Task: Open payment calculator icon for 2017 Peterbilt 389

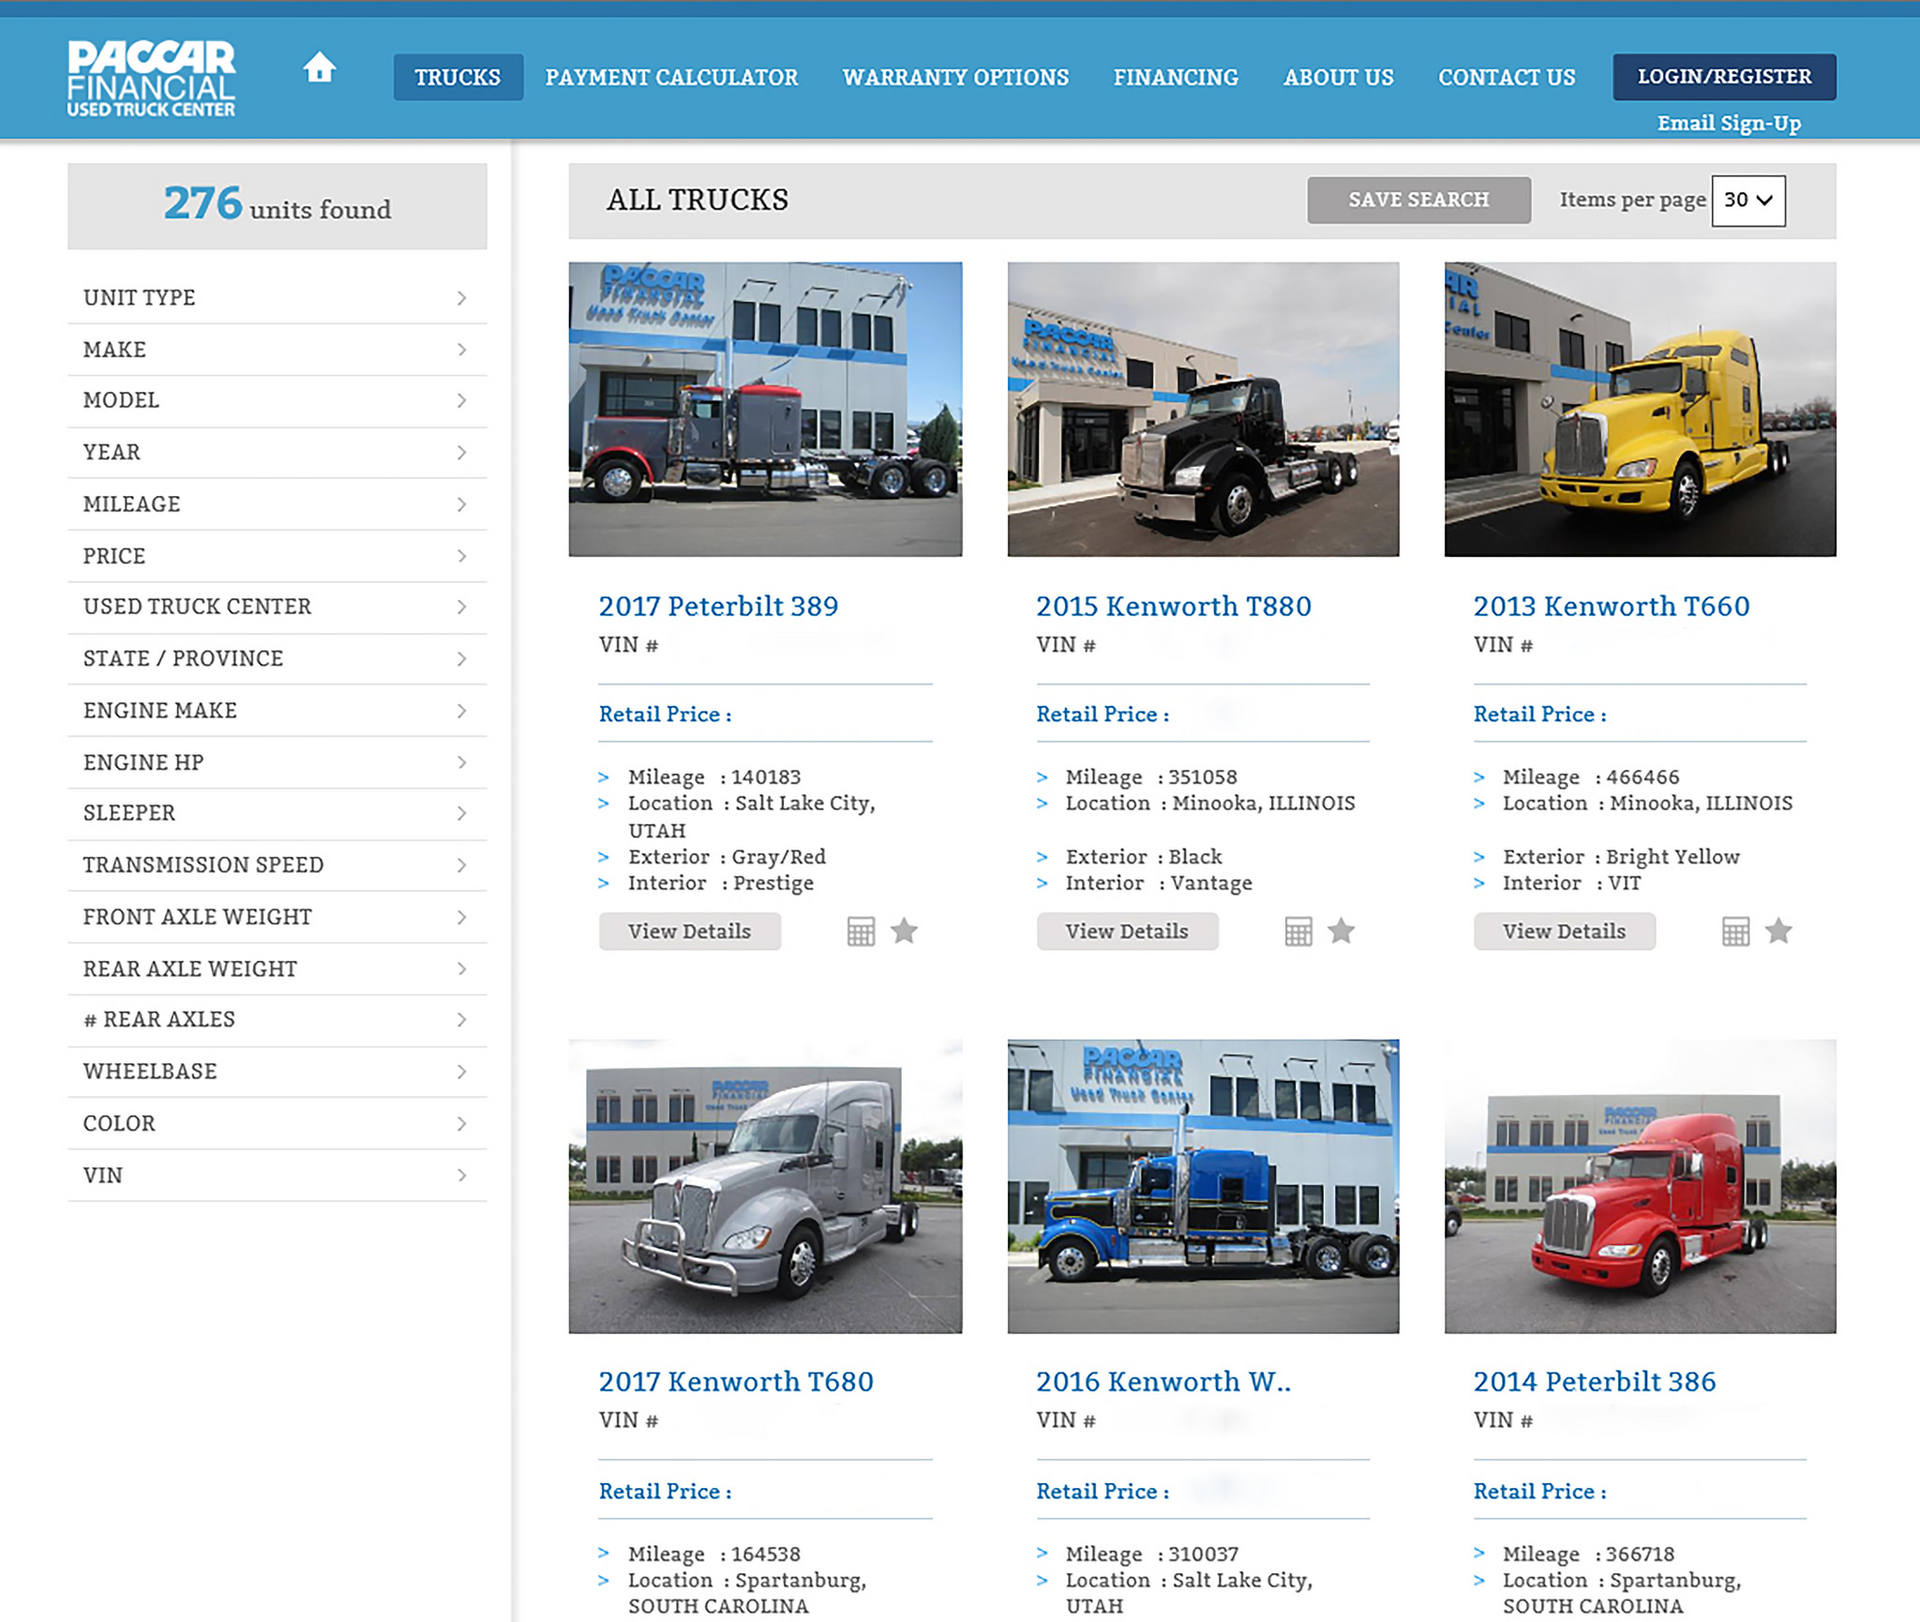Action: point(860,931)
